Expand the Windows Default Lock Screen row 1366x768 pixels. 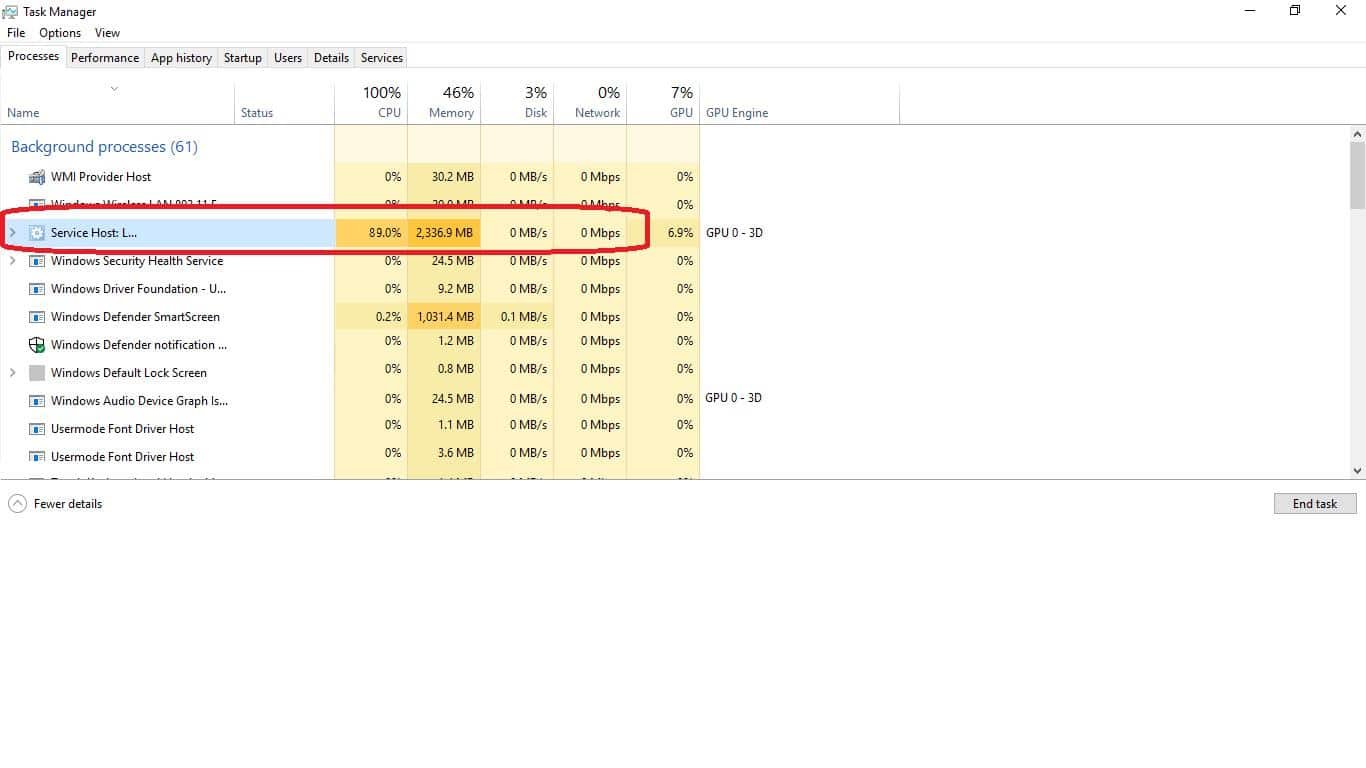pos(12,373)
